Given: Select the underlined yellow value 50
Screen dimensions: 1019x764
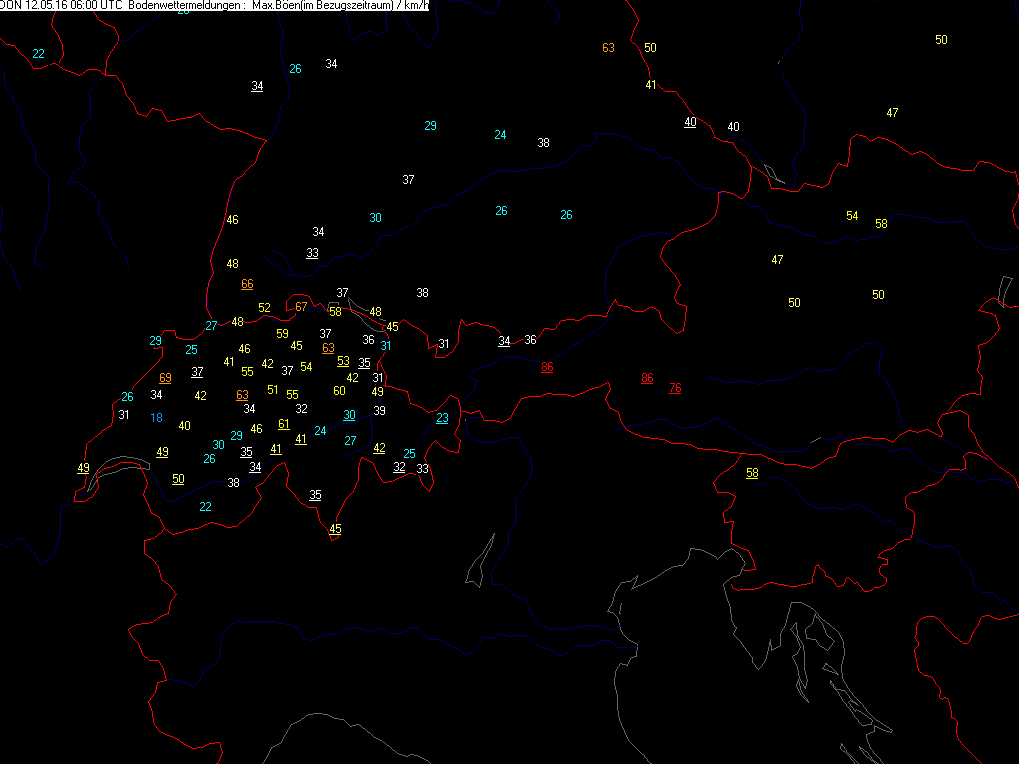Looking at the screenshot, I should coord(178,479).
